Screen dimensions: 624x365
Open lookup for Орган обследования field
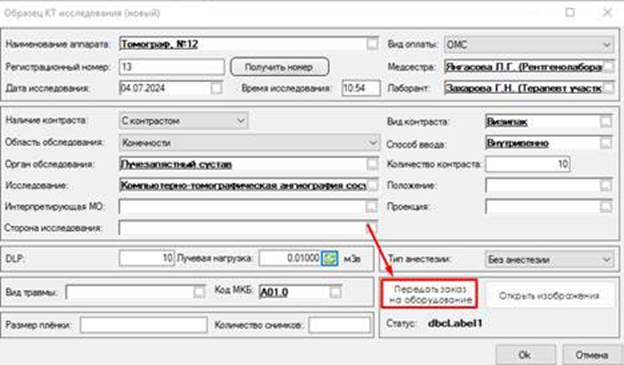click(372, 164)
